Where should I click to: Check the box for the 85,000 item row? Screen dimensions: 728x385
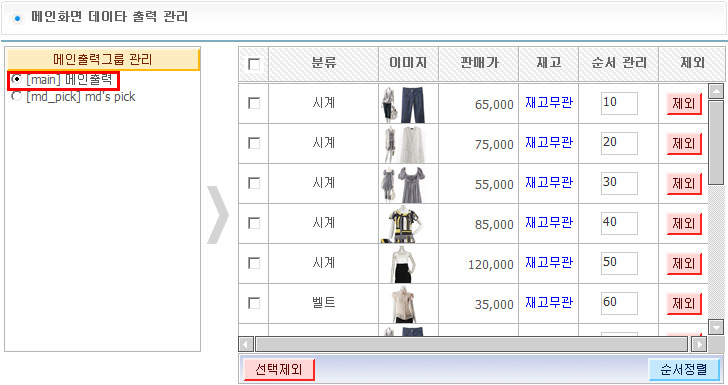tap(254, 223)
